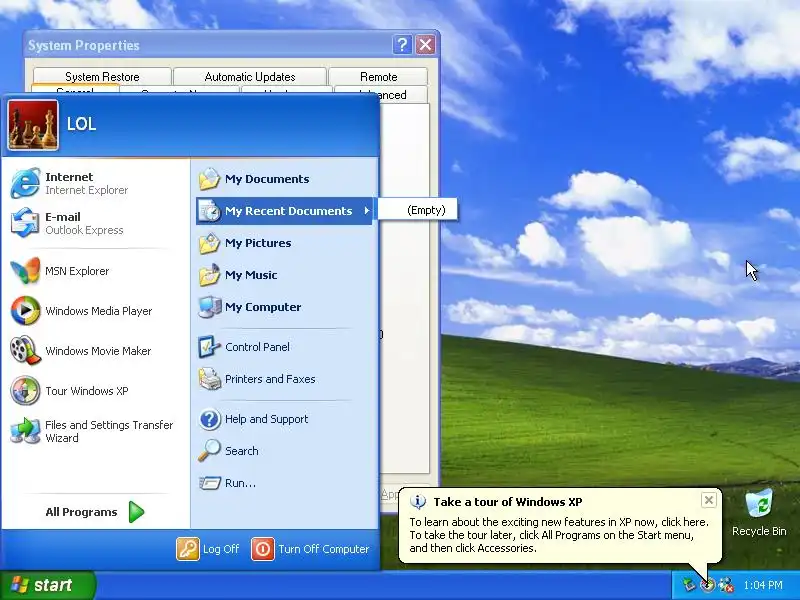Open the My Music folder icon
Screen dimensions: 800x600
209,275
